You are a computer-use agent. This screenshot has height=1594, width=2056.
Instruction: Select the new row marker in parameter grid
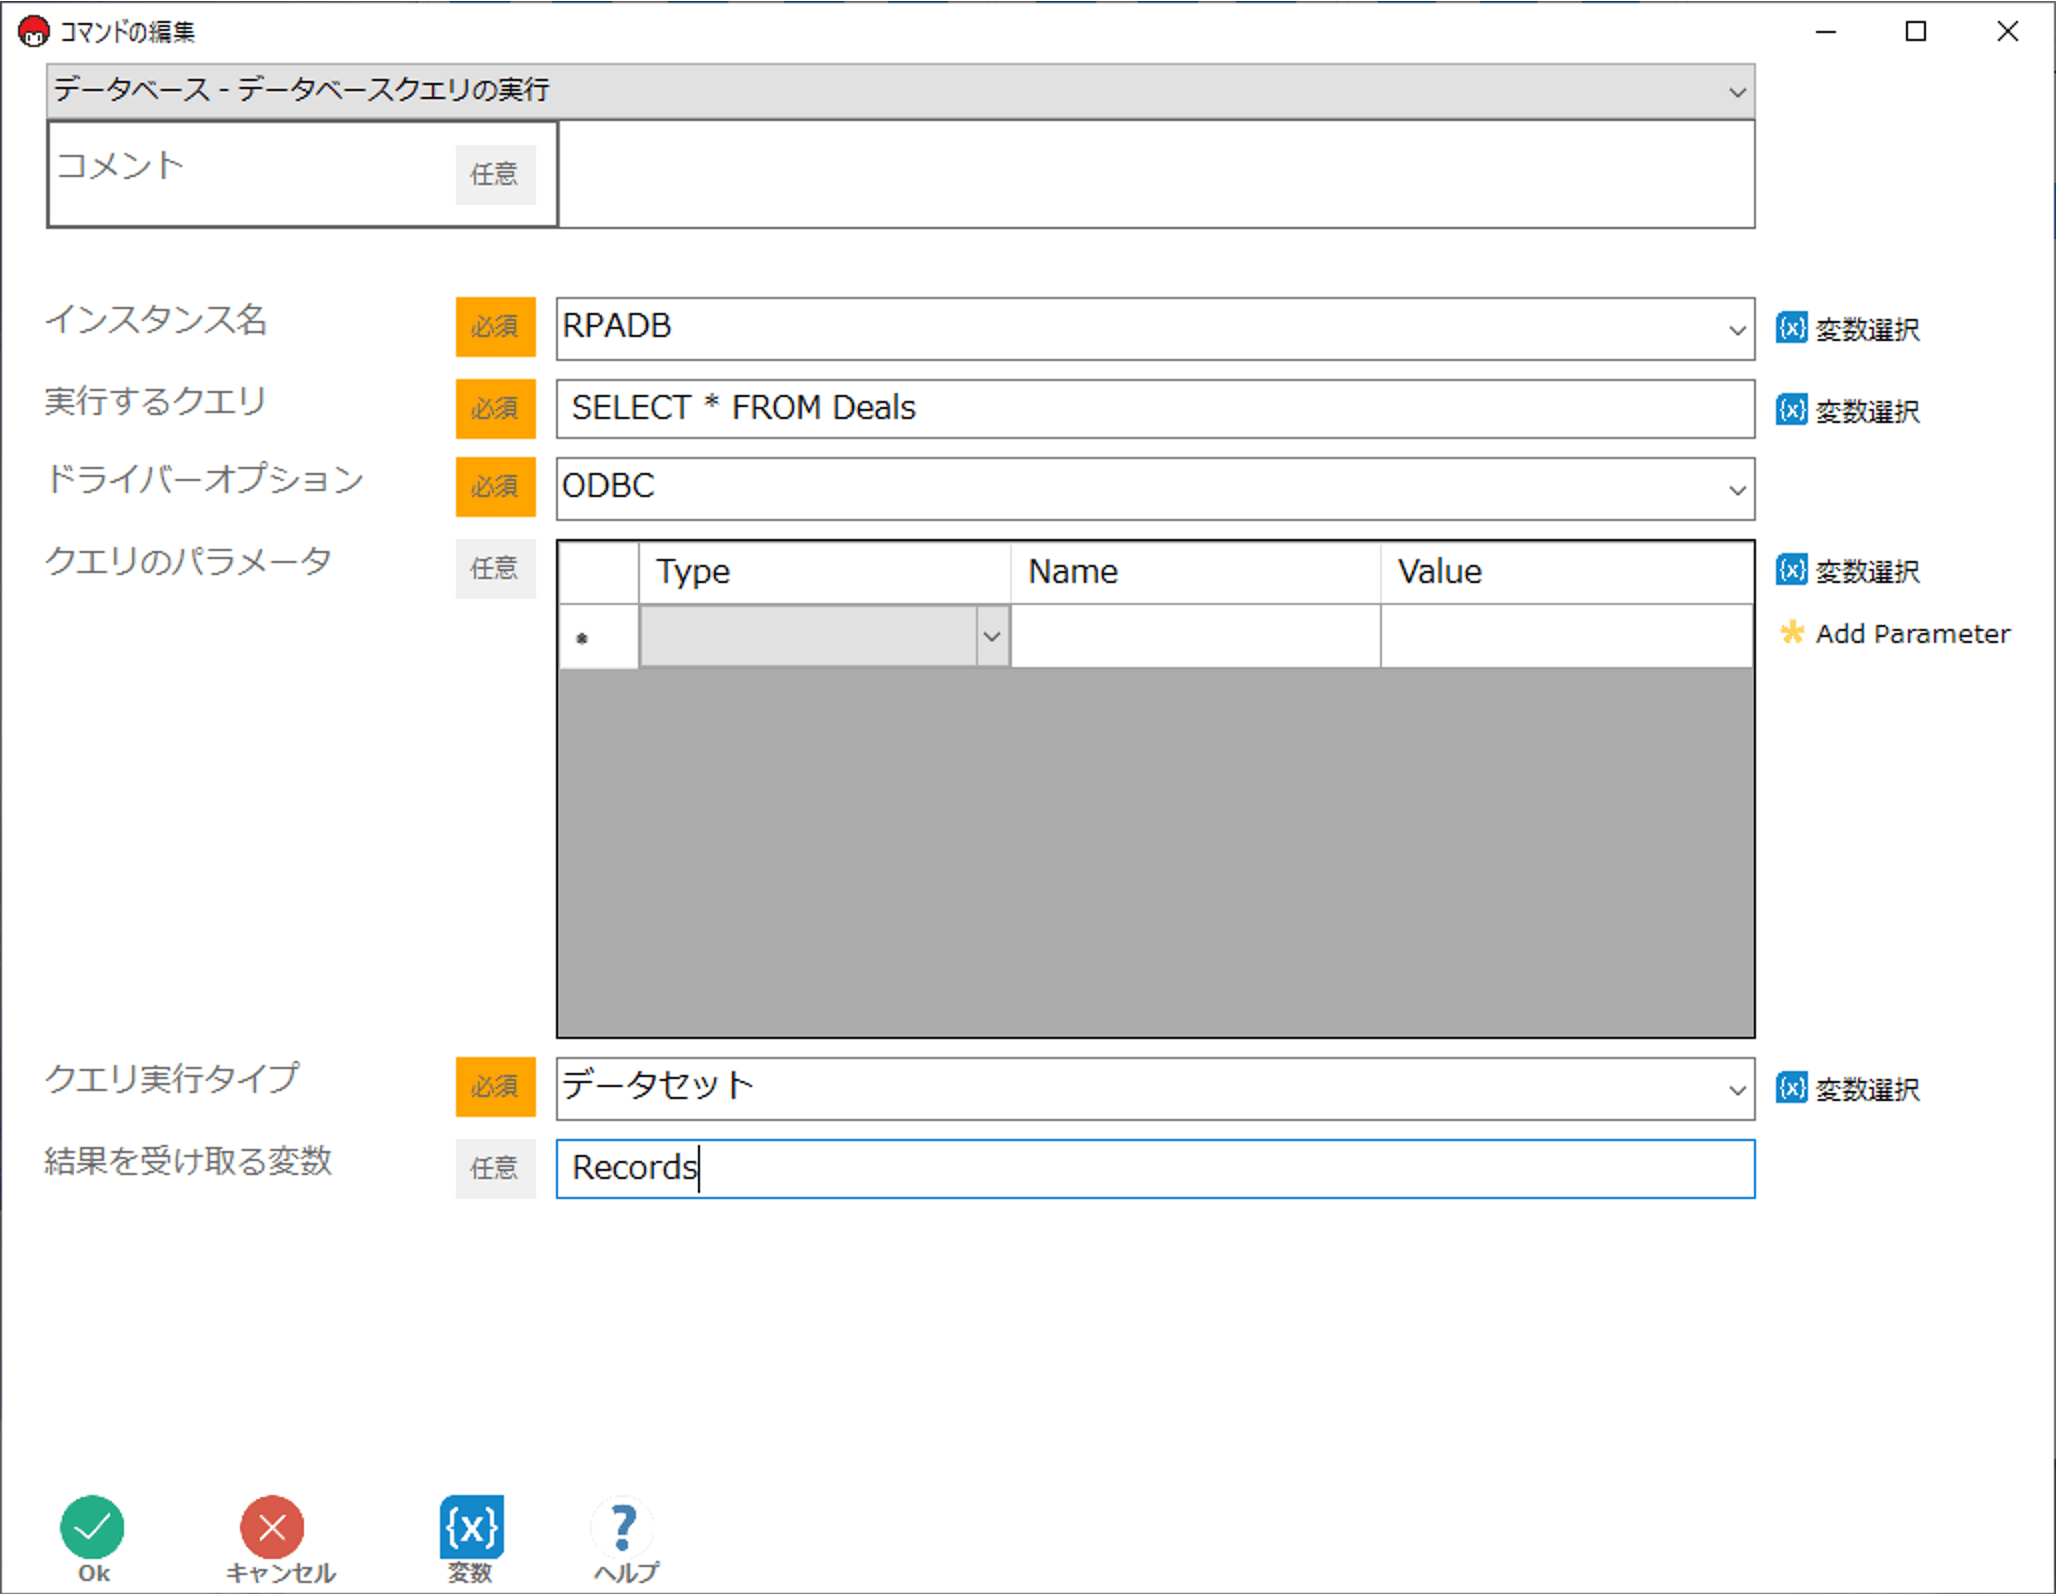[x=597, y=636]
